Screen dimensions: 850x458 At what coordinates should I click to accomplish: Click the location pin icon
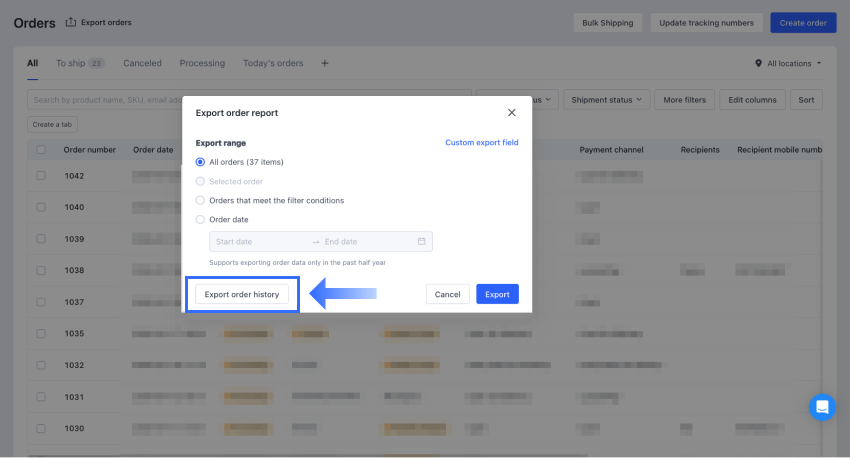pos(758,64)
